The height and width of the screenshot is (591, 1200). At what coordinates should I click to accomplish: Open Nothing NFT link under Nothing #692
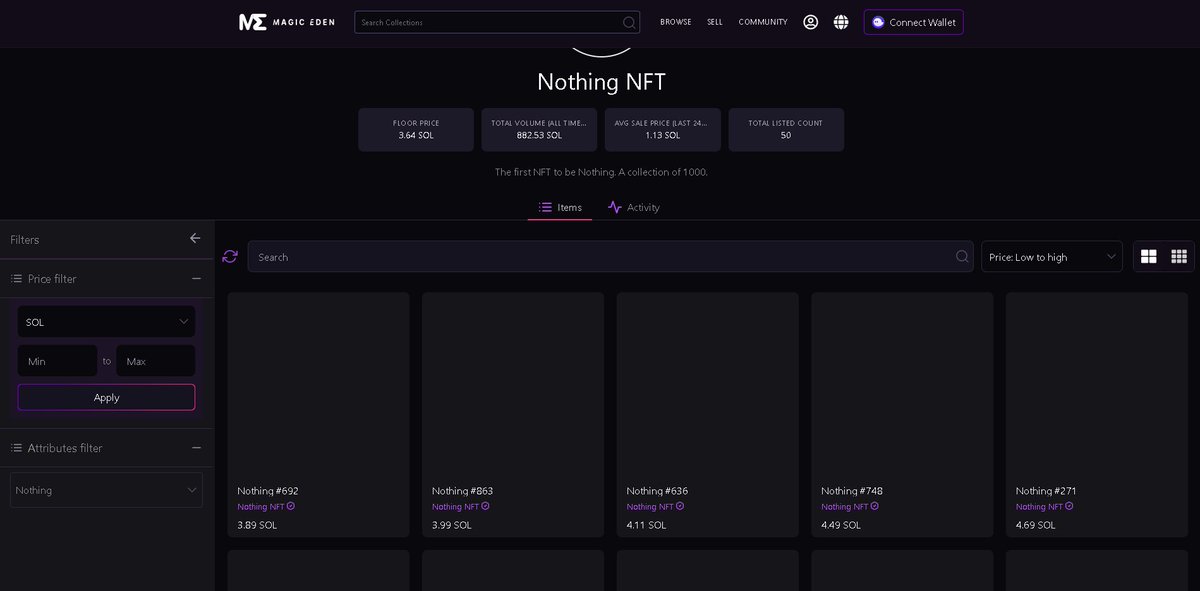pos(260,507)
